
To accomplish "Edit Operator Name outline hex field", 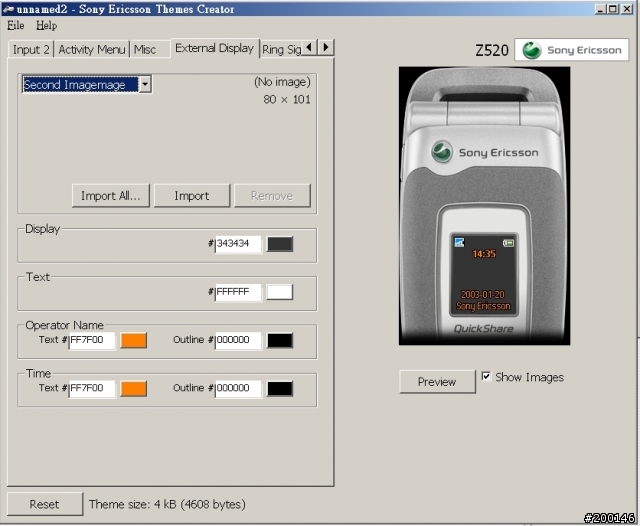I will click(238, 340).
